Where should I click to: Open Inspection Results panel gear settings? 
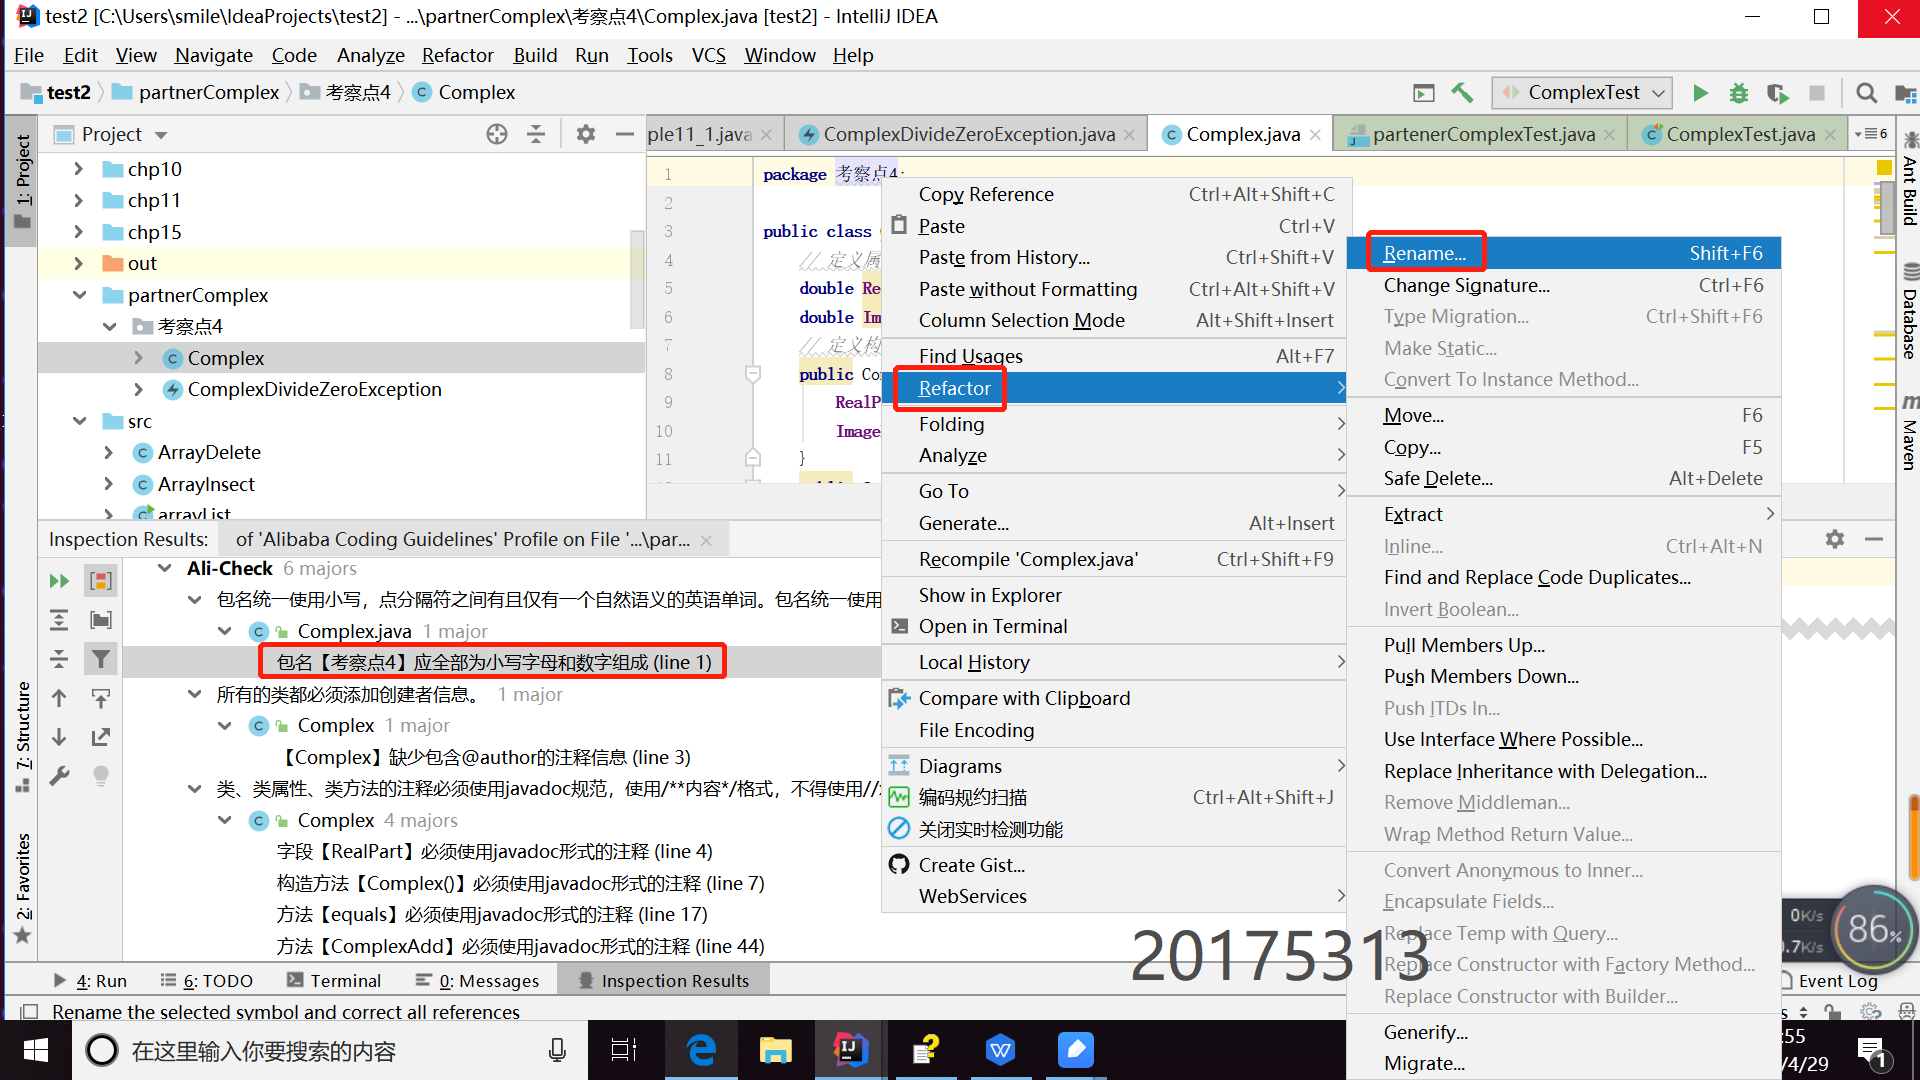tap(1834, 539)
